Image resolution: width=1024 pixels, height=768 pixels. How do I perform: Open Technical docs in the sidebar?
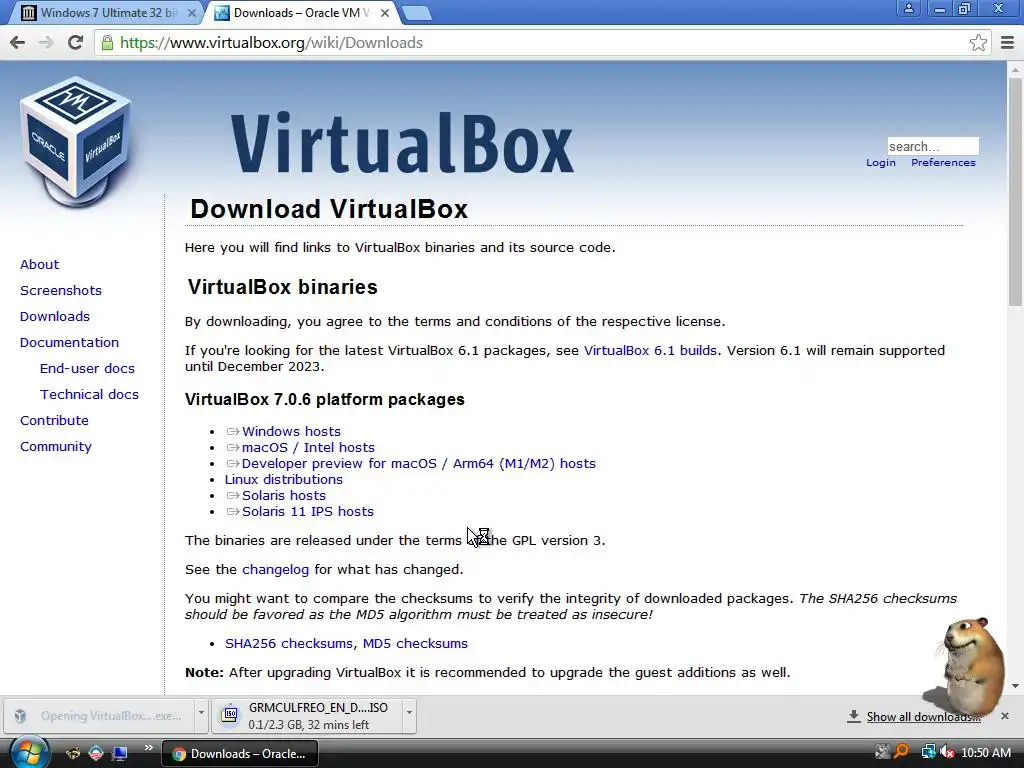coord(89,395)
